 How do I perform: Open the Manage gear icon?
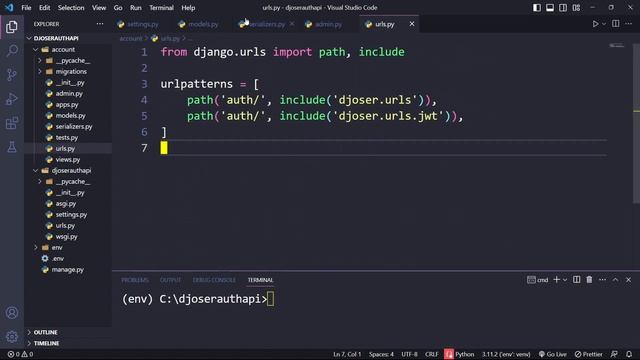click(12, 337)
